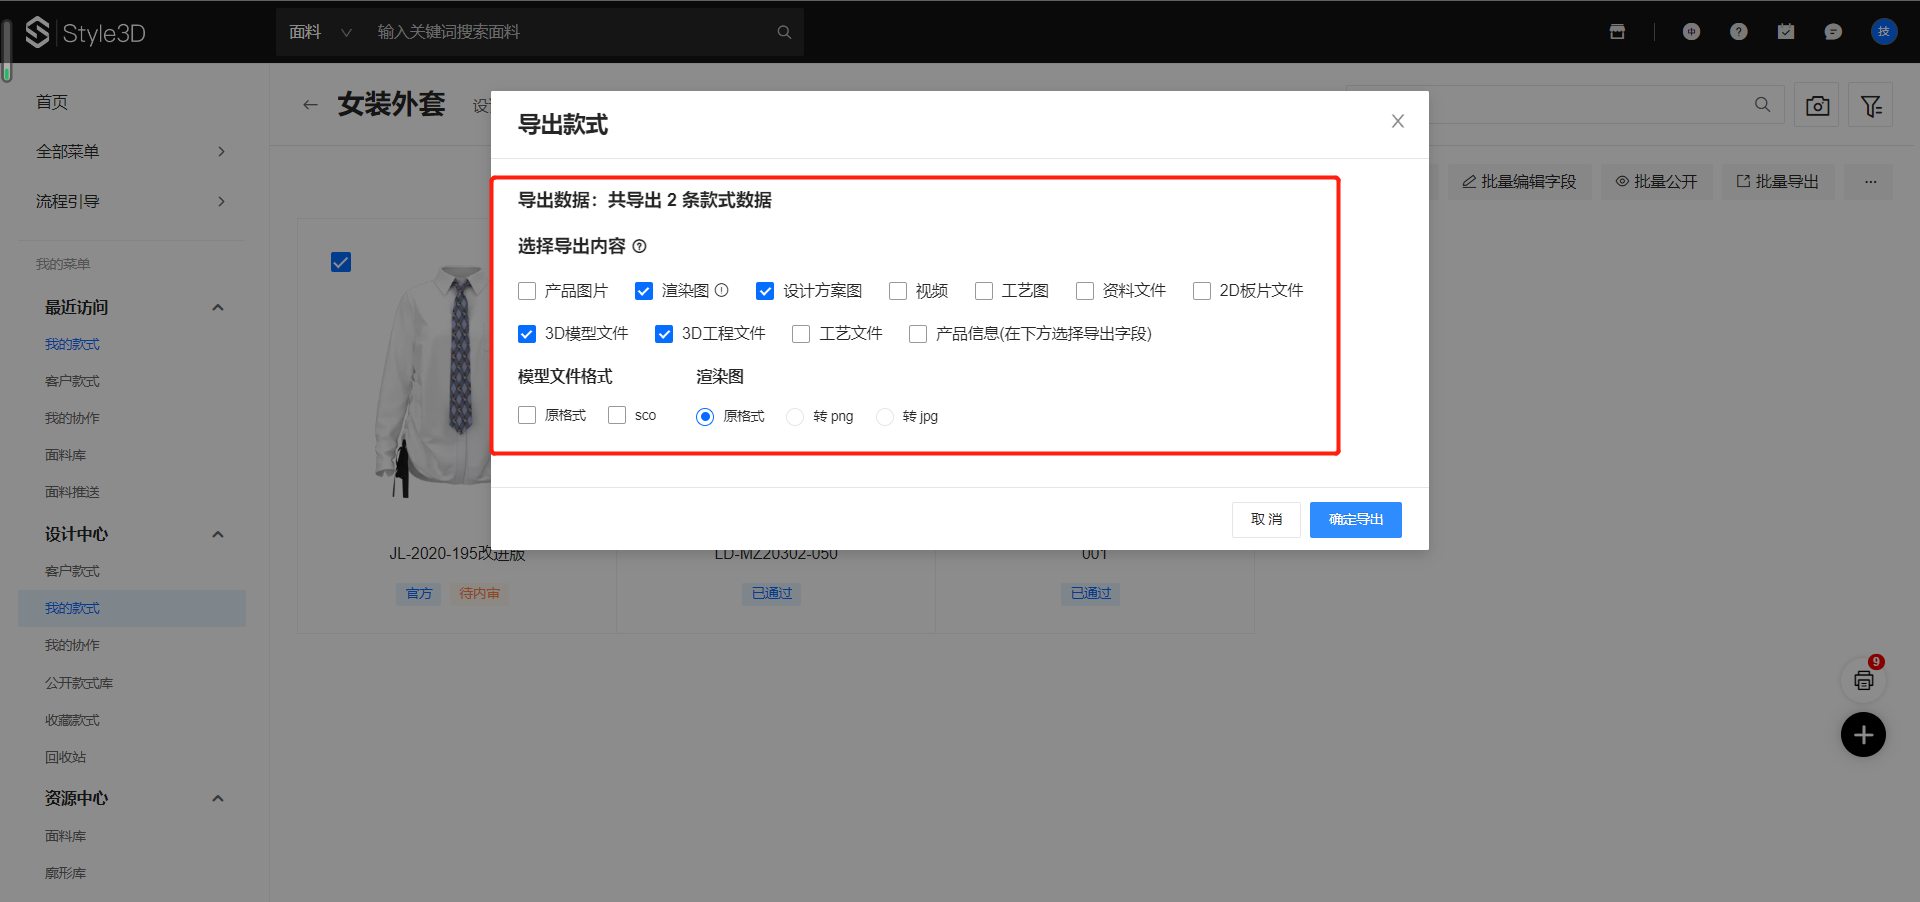Viewport: 1920px width, 902px height.
Task: Collapse the 最近访问 section
Action: (x=218, y=308)
